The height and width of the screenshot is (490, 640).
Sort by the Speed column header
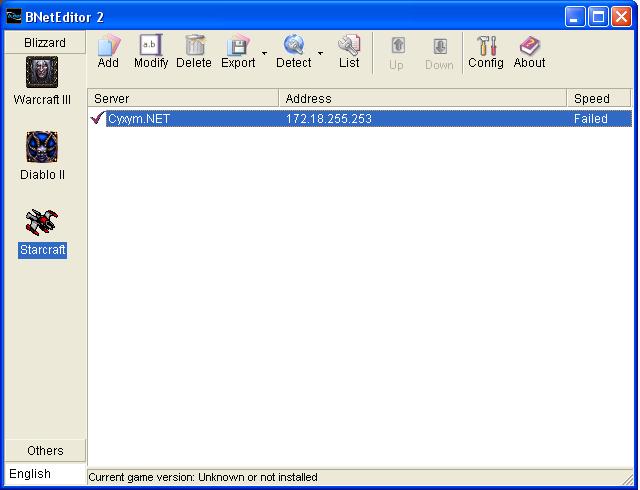pos(599,98)
